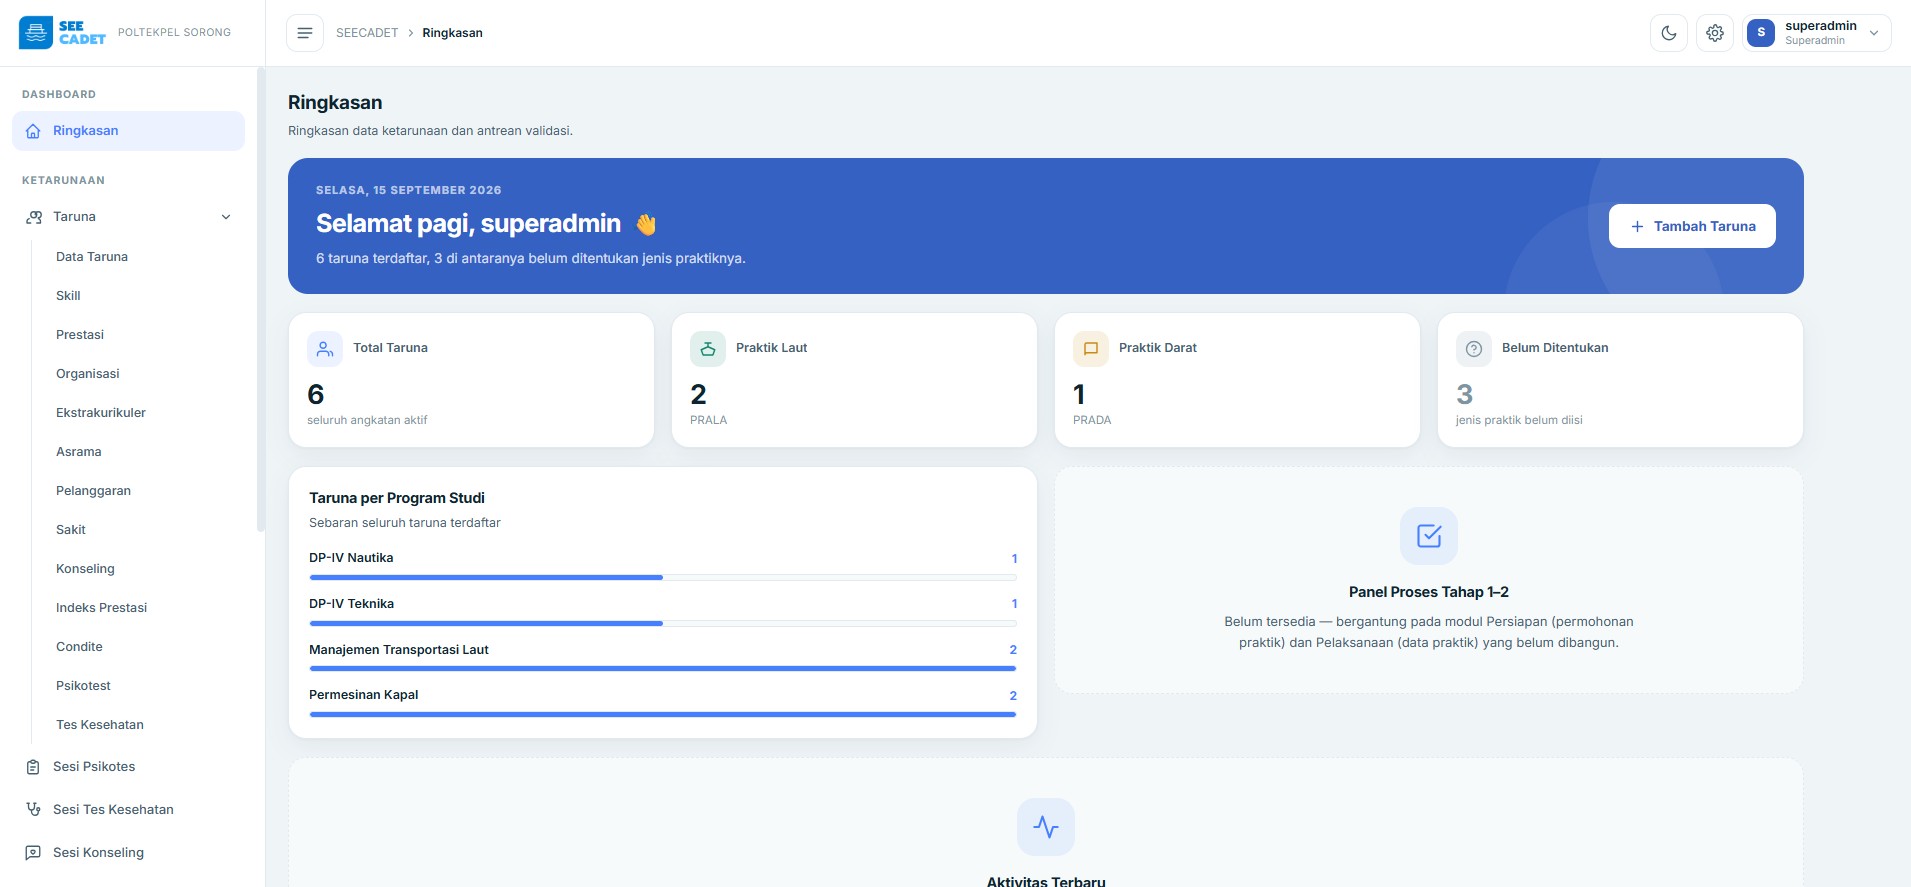Click the DP-IV Nautika progress bar
This screenshot has height=887, width=1911.
click(663, 578)
